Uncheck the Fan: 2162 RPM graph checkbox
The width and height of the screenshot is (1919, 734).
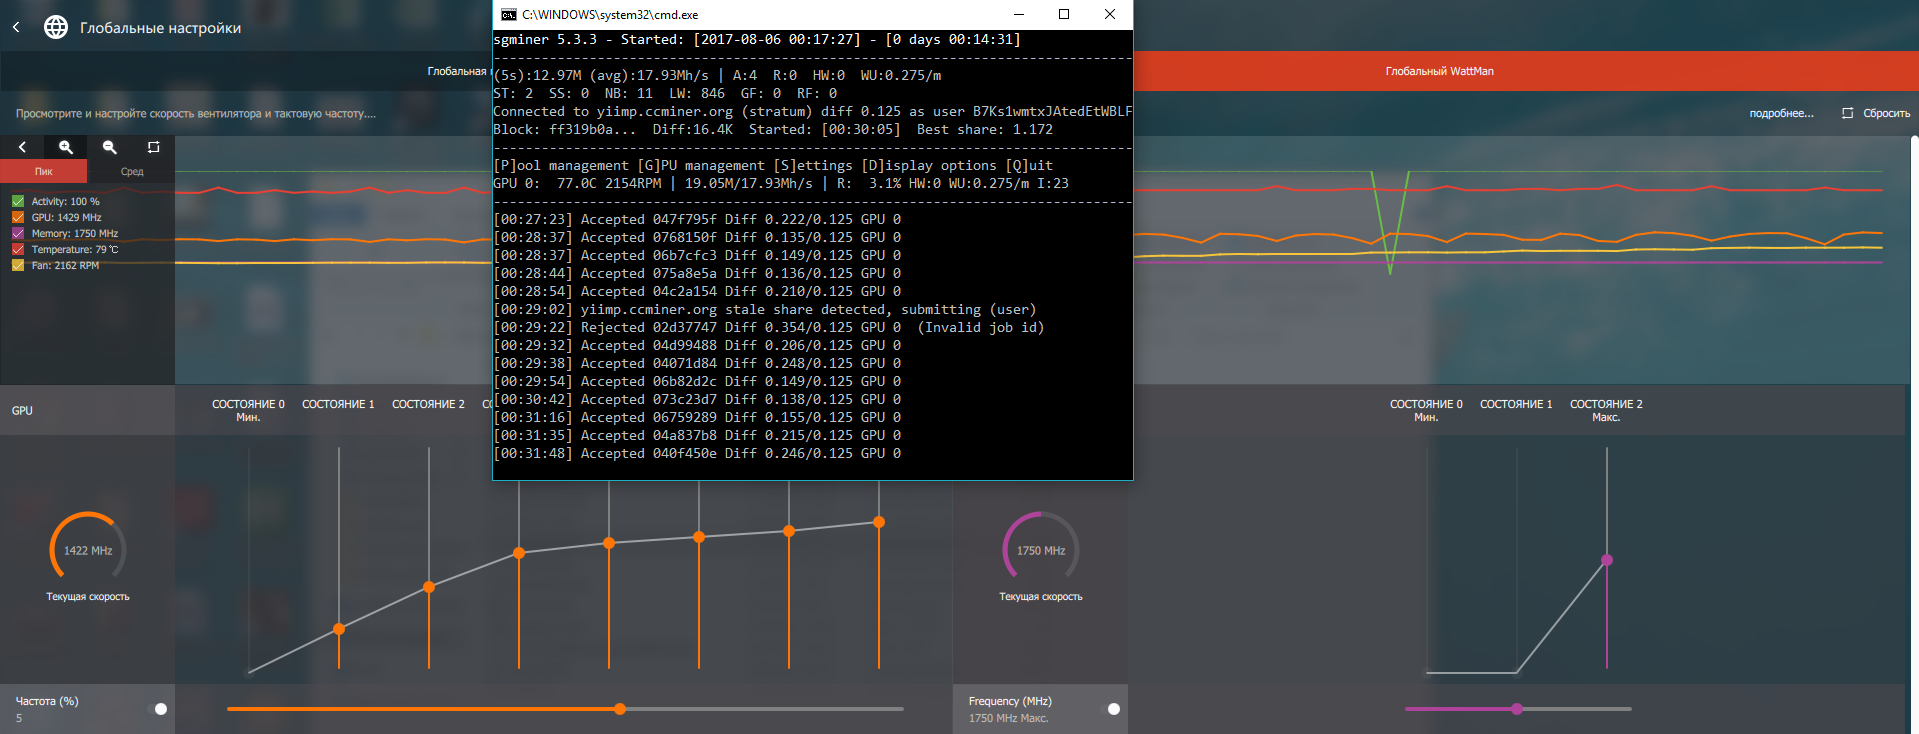click(18, 265)
